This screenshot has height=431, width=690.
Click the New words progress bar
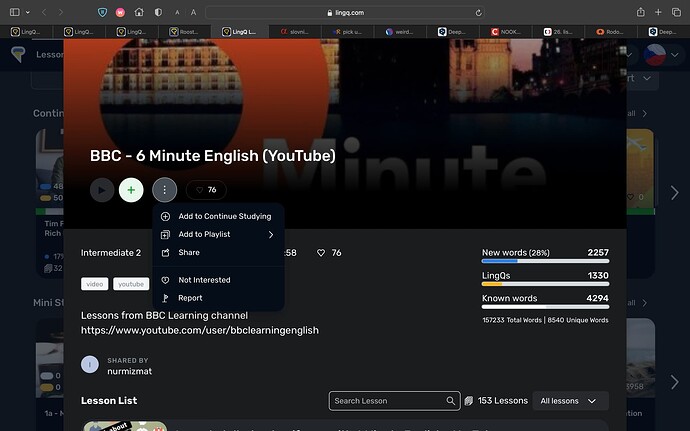(546, 261)
